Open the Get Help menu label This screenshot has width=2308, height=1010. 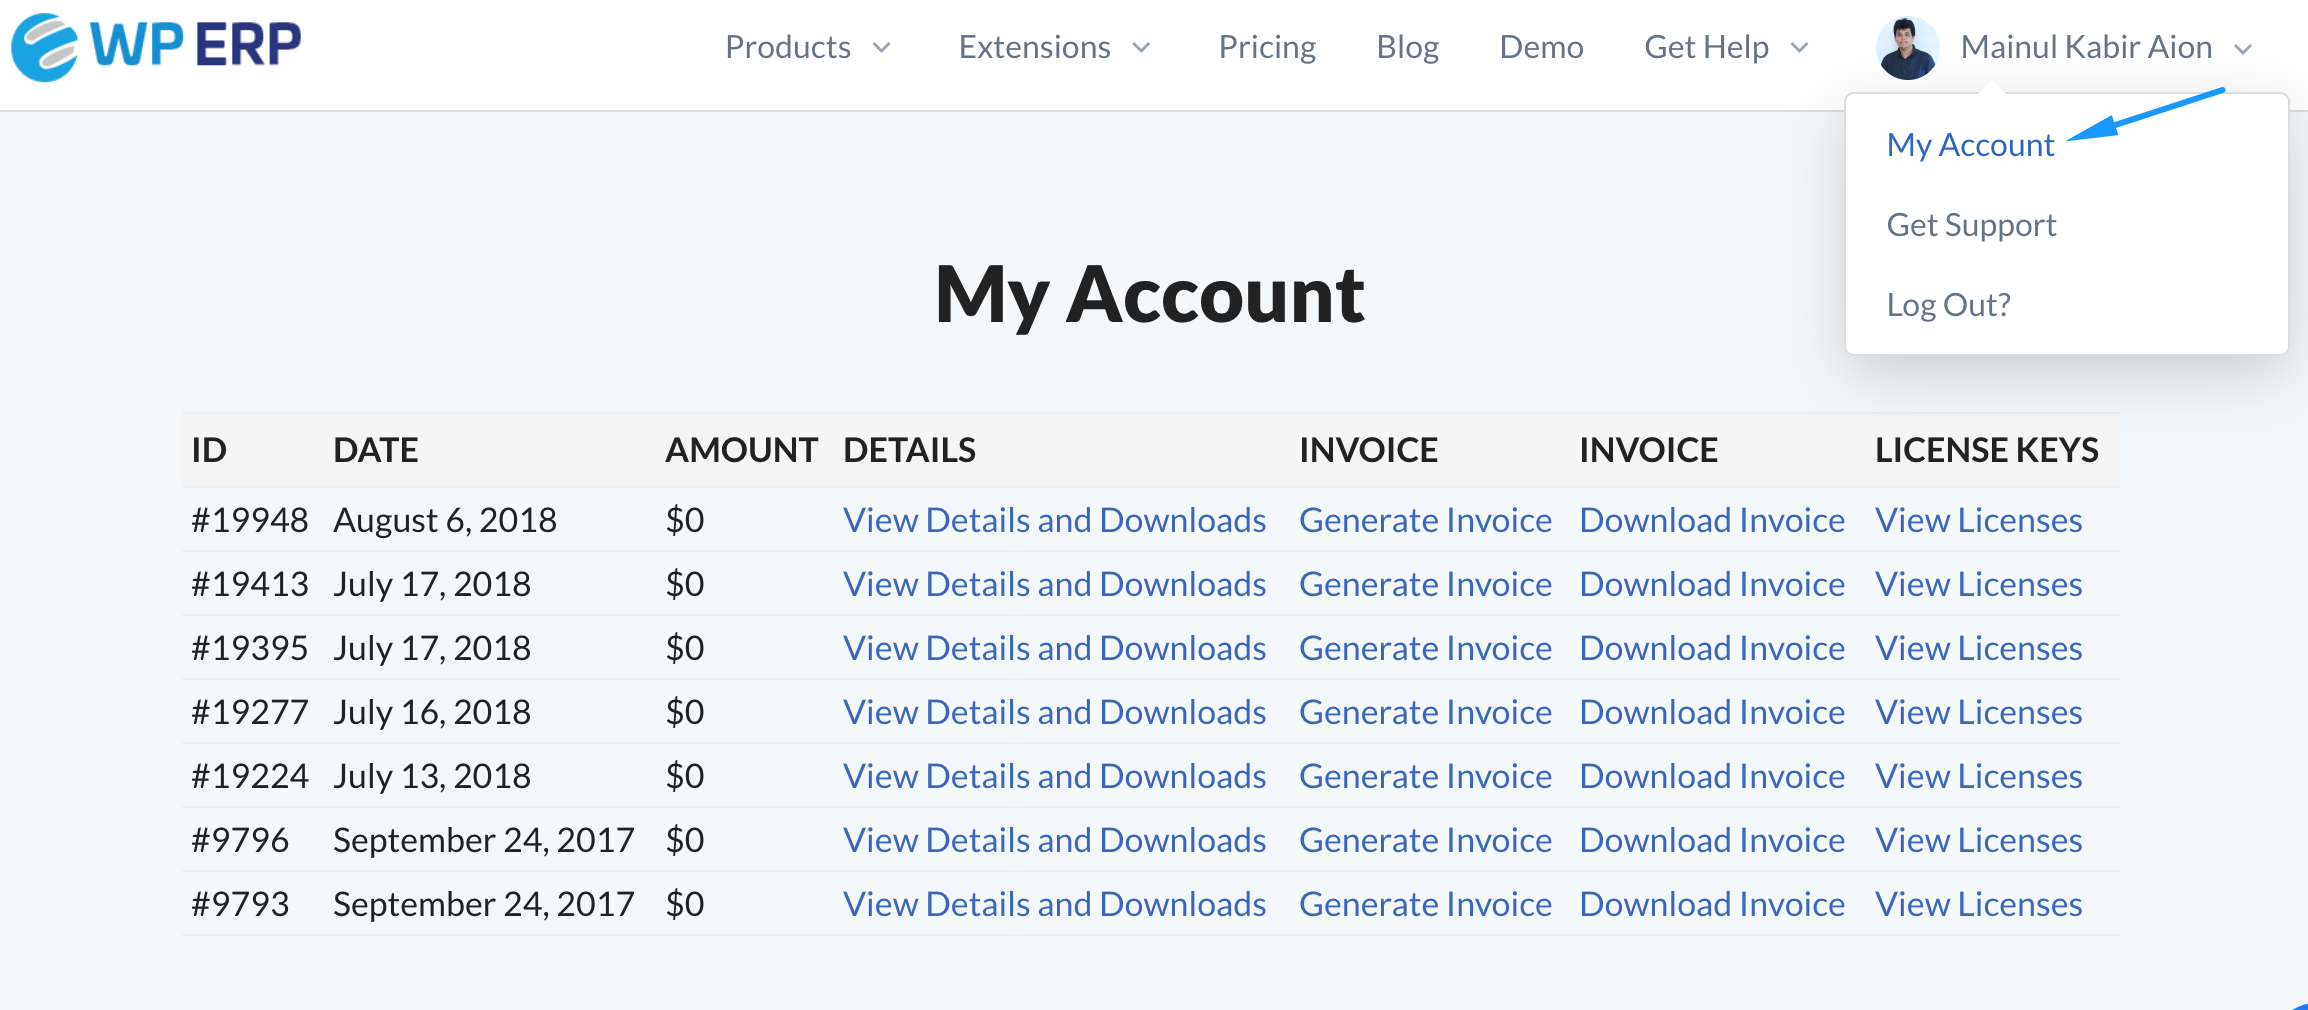(1706, 47)
